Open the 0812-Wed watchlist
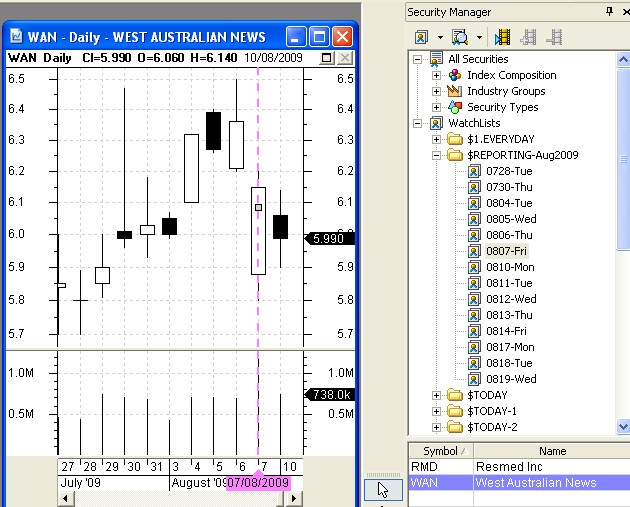630x507 pixels. pyautogui.click(x=511, y=299)
